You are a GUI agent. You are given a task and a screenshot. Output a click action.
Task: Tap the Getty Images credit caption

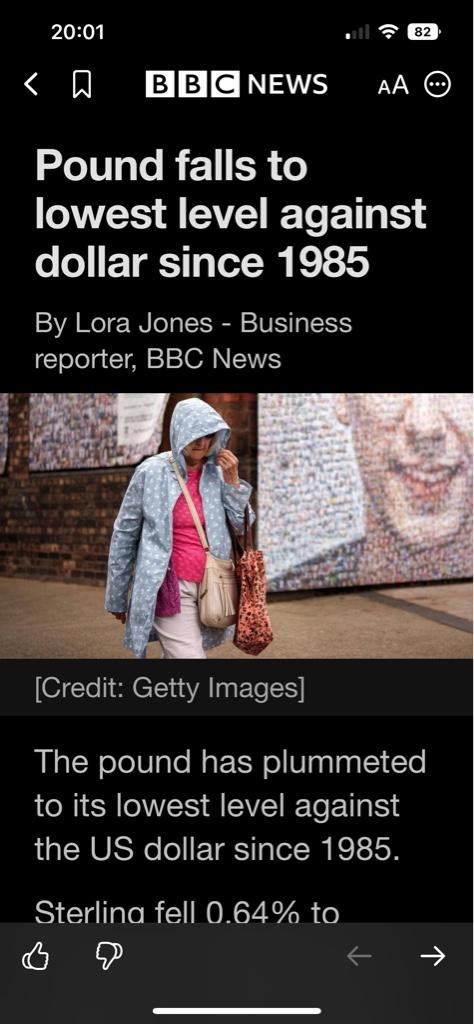170,688
